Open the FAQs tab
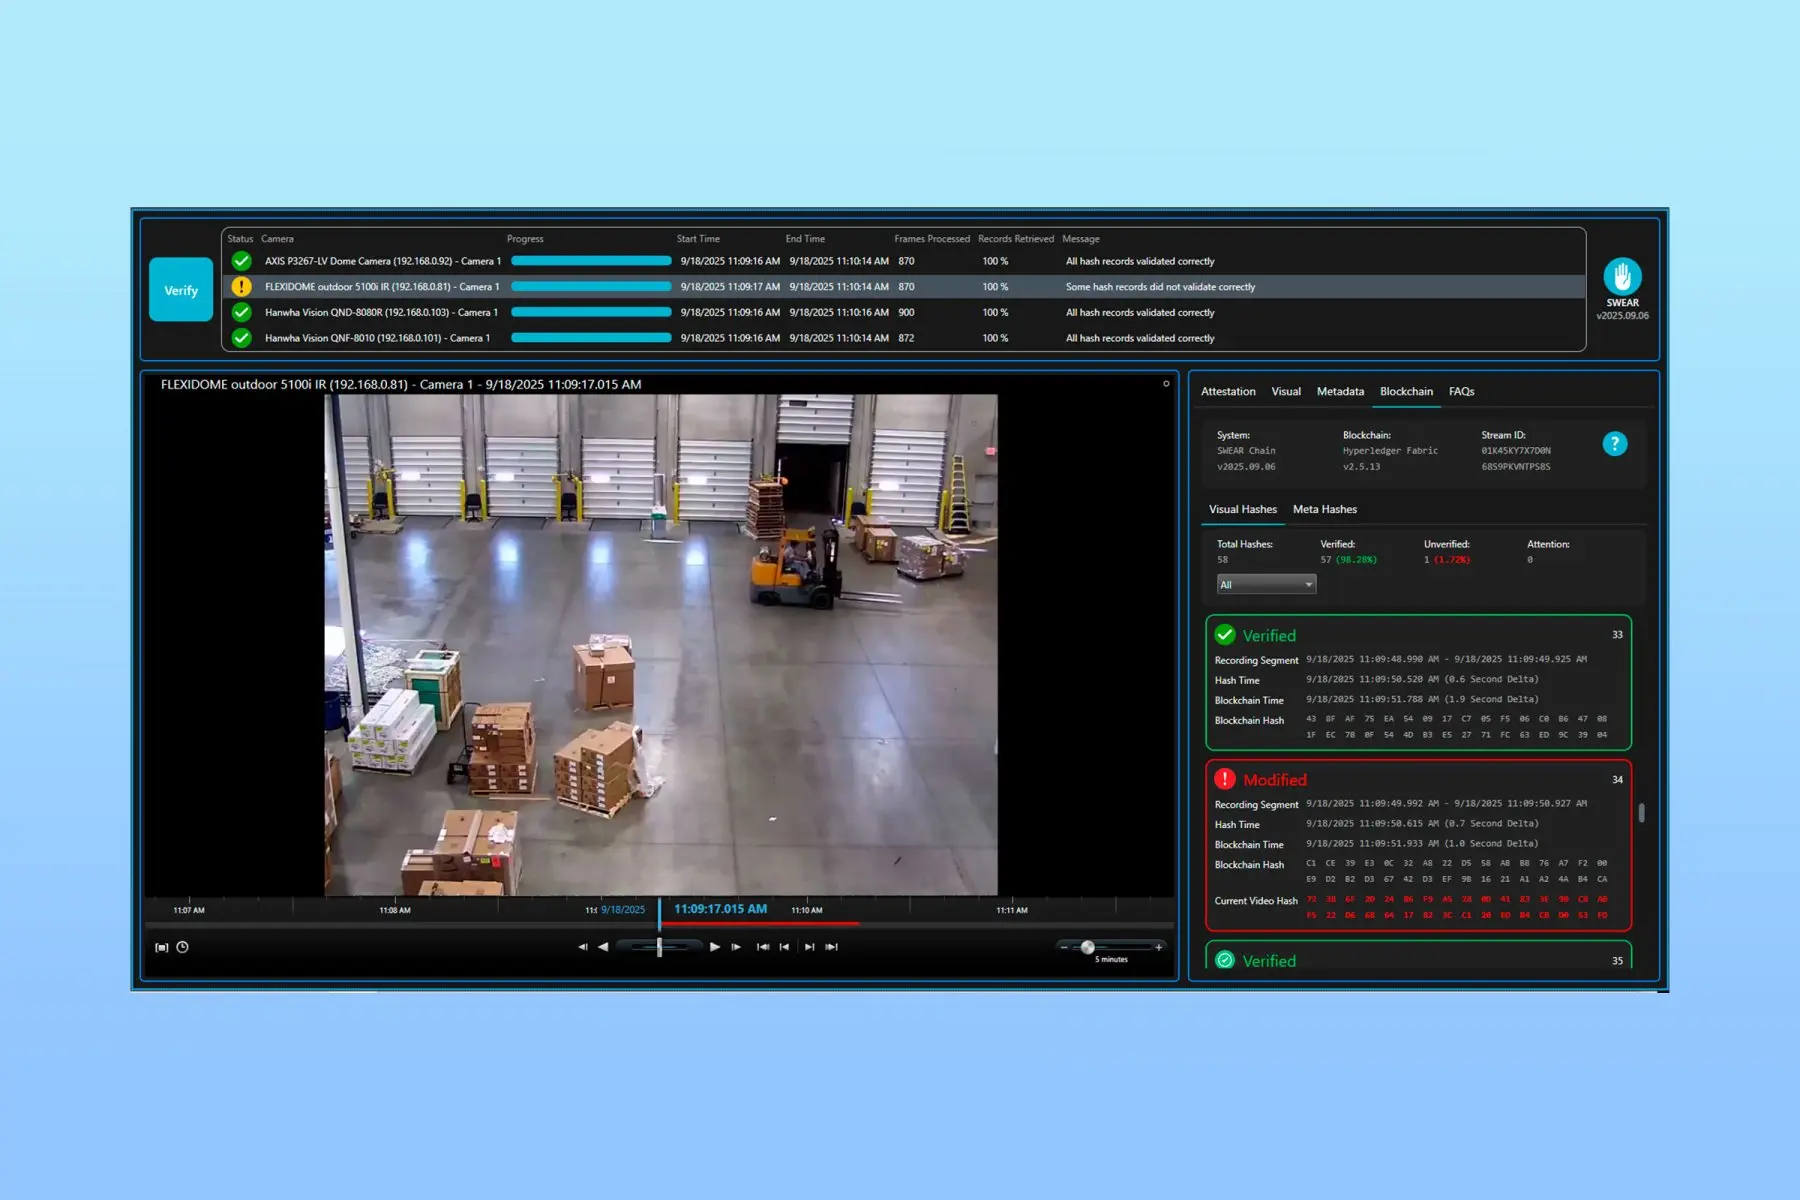Screen dimensions: 1800x1200 (x=1461, y=392)
